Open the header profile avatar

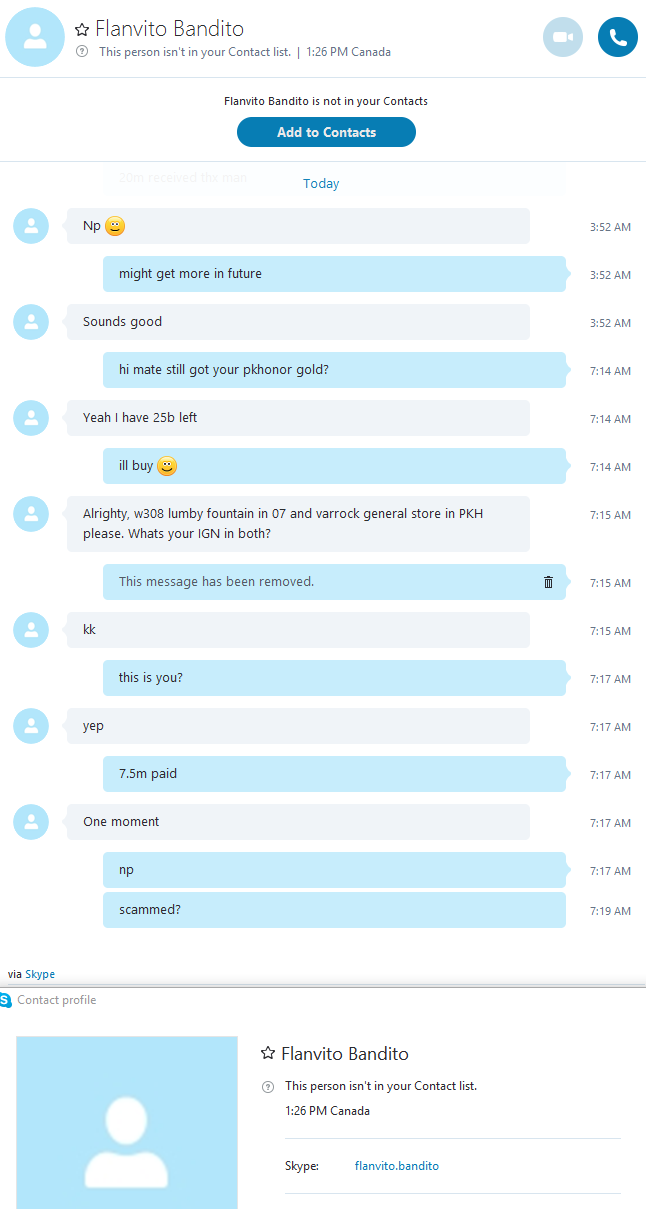(x=35, y=37)
